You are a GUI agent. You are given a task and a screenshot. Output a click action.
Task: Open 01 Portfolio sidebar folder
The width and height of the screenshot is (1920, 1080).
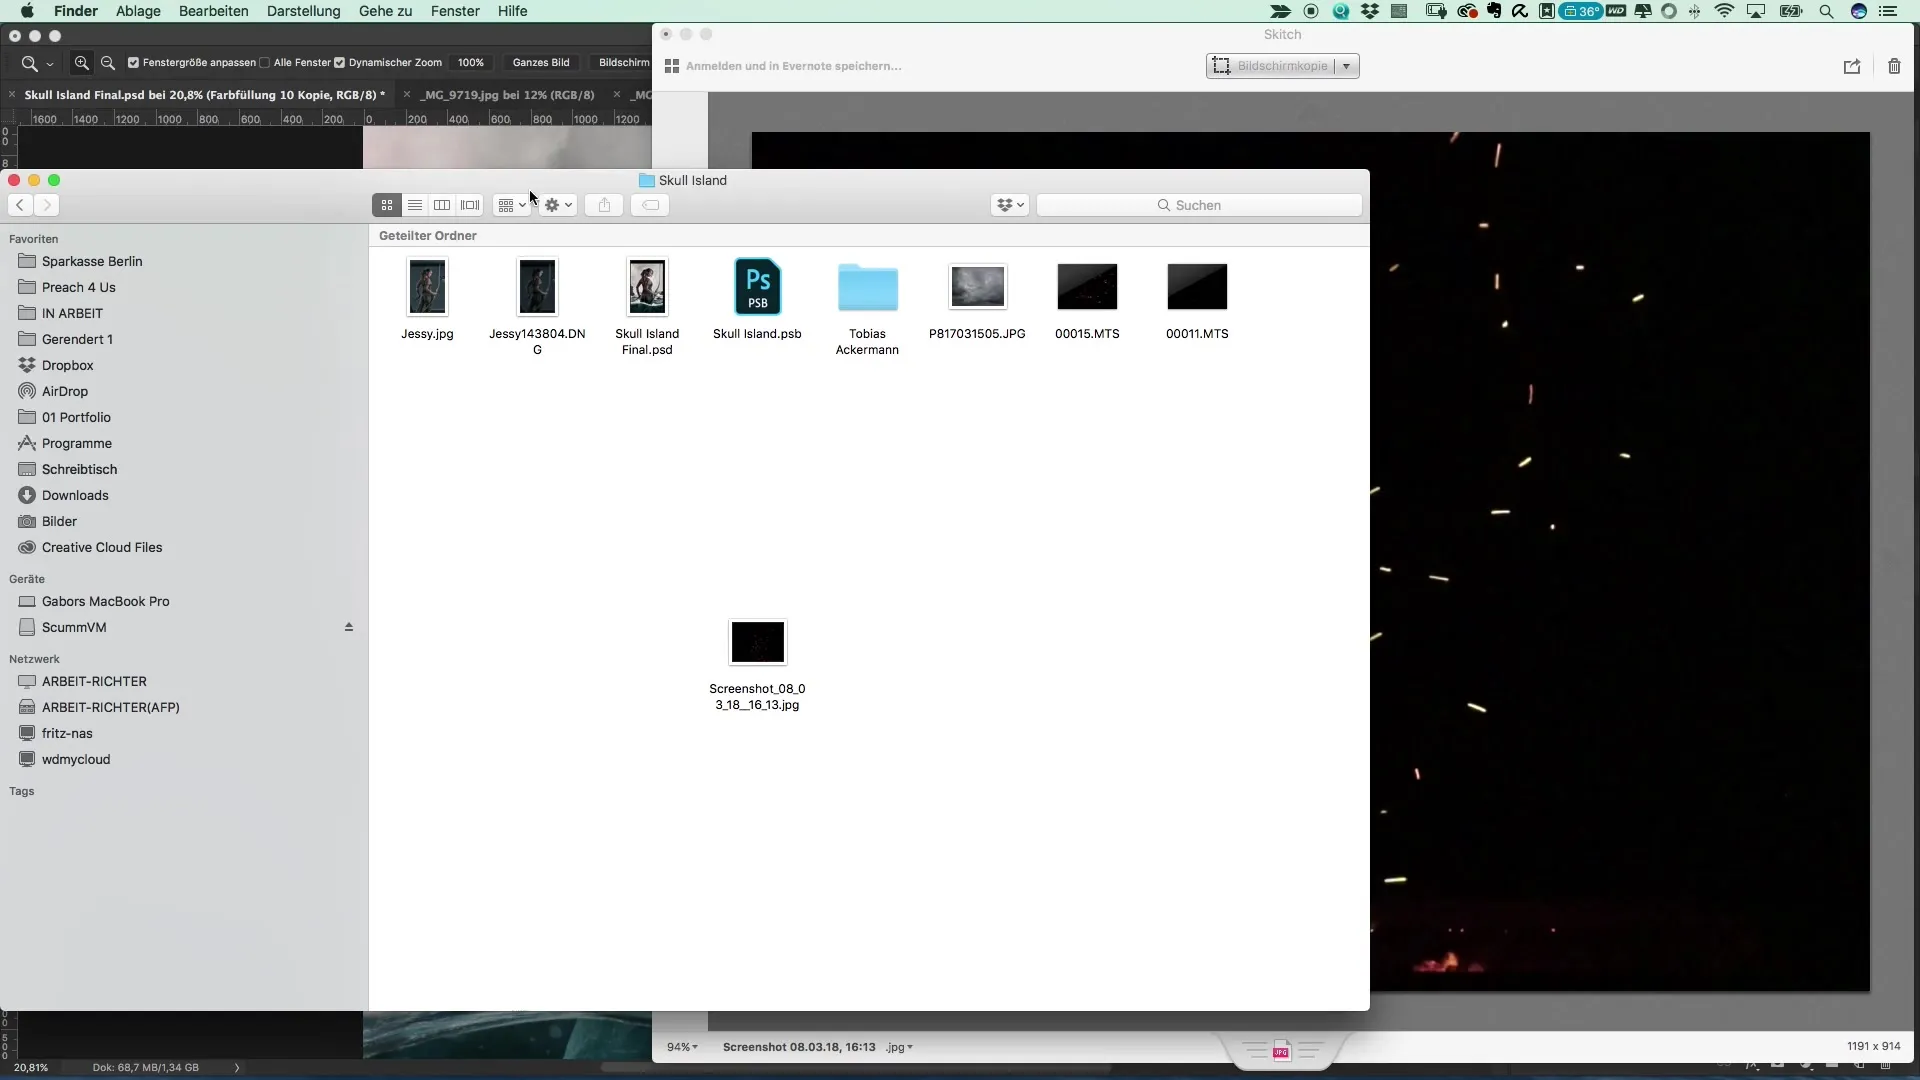pos(76,417)
